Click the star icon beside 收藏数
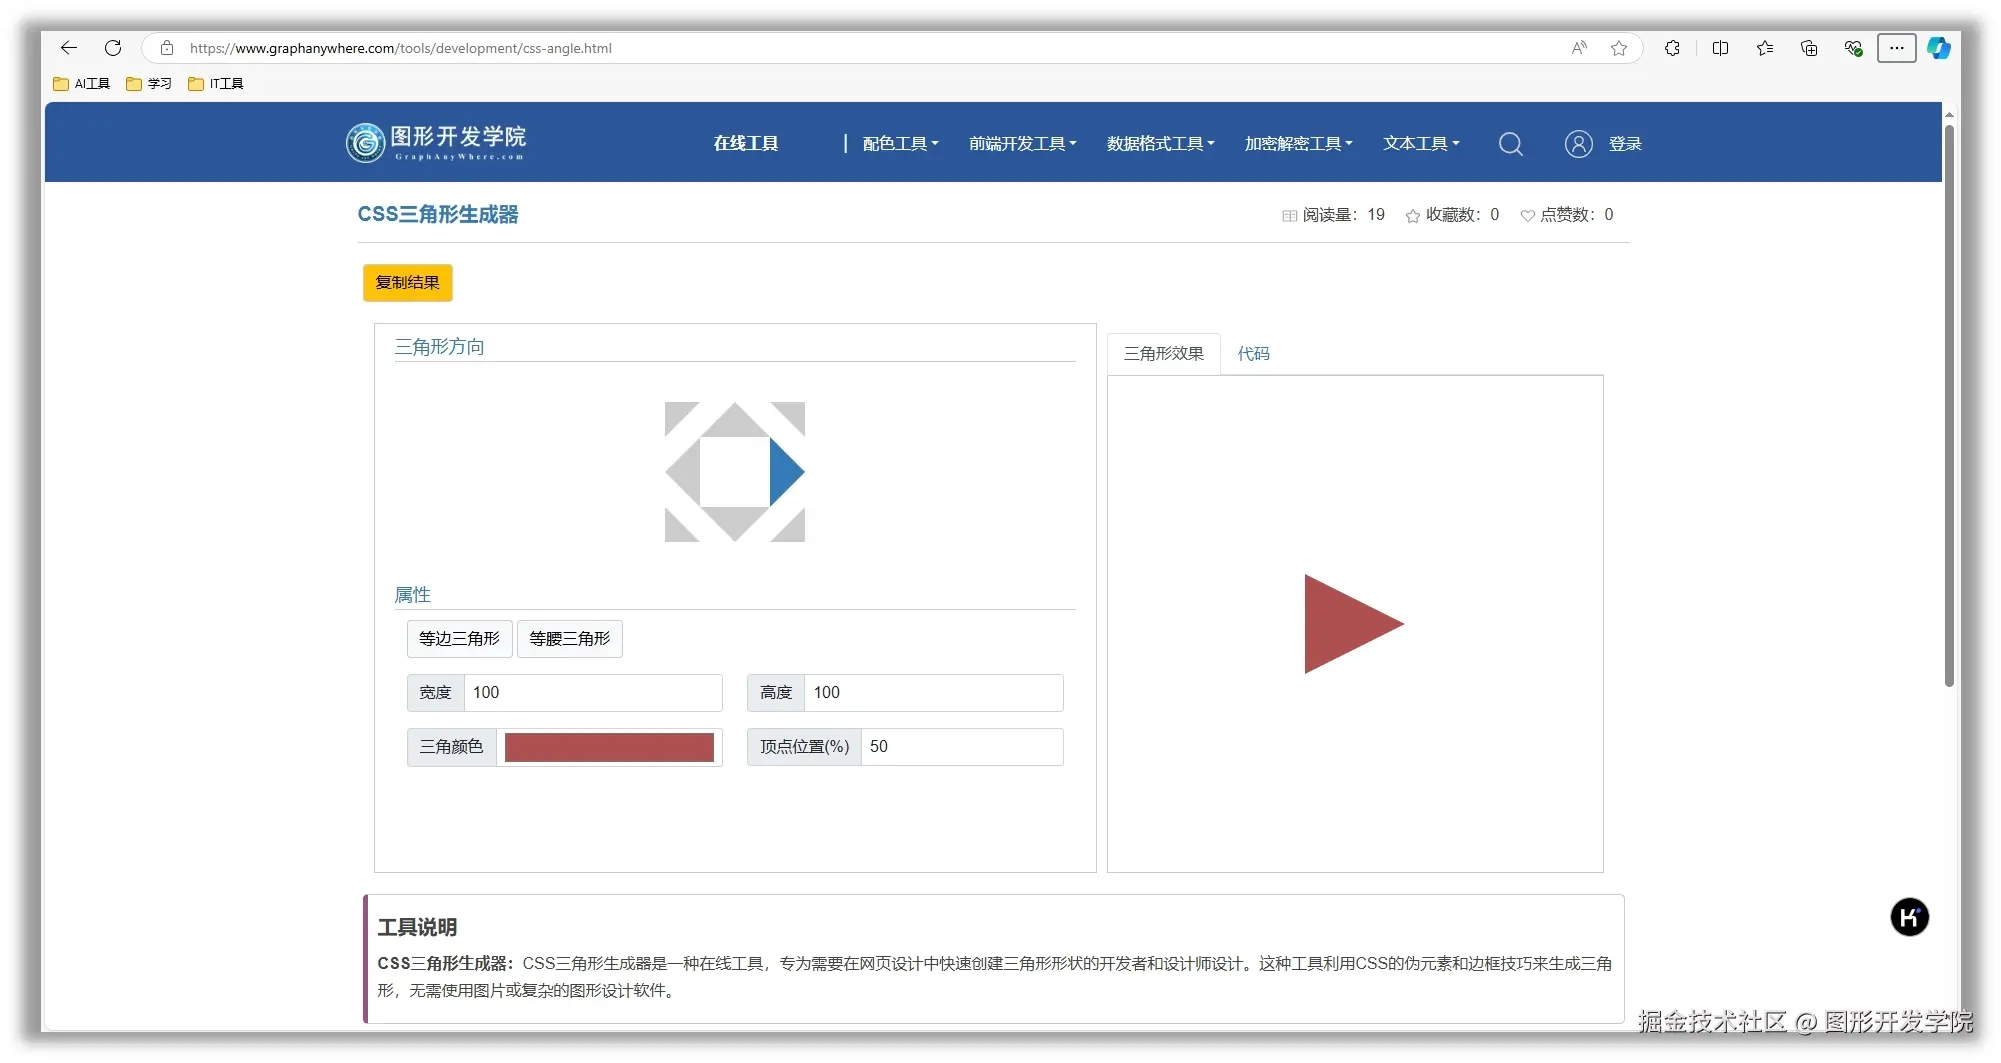The height and width of the screenshot is (1063, 2001). point(1412,216)
